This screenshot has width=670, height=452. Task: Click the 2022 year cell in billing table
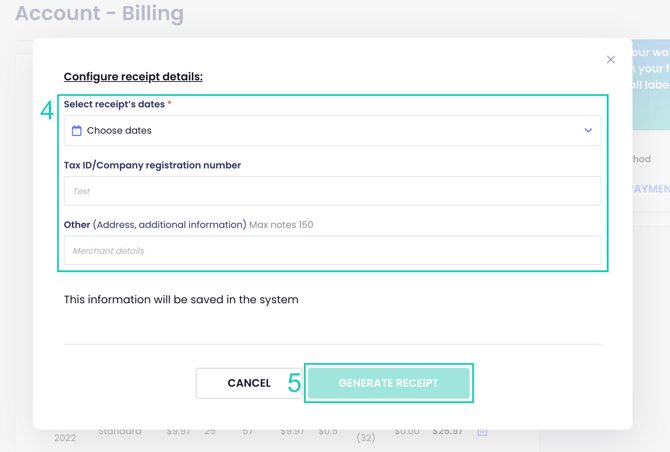(x=65, y=438)
